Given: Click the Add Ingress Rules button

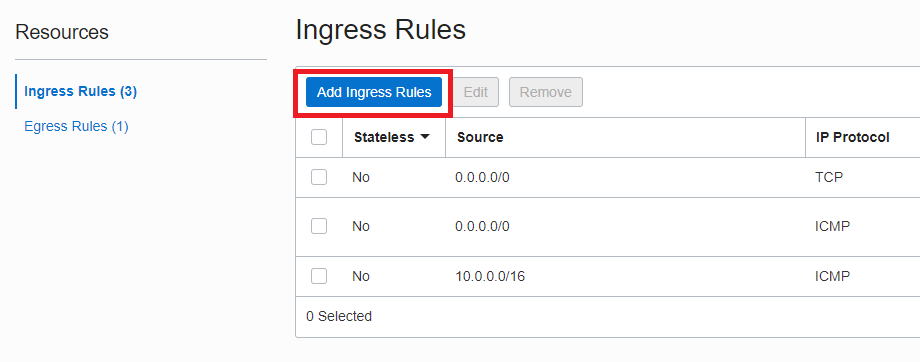Looking at the screenshot, I should tap(373, 92).
